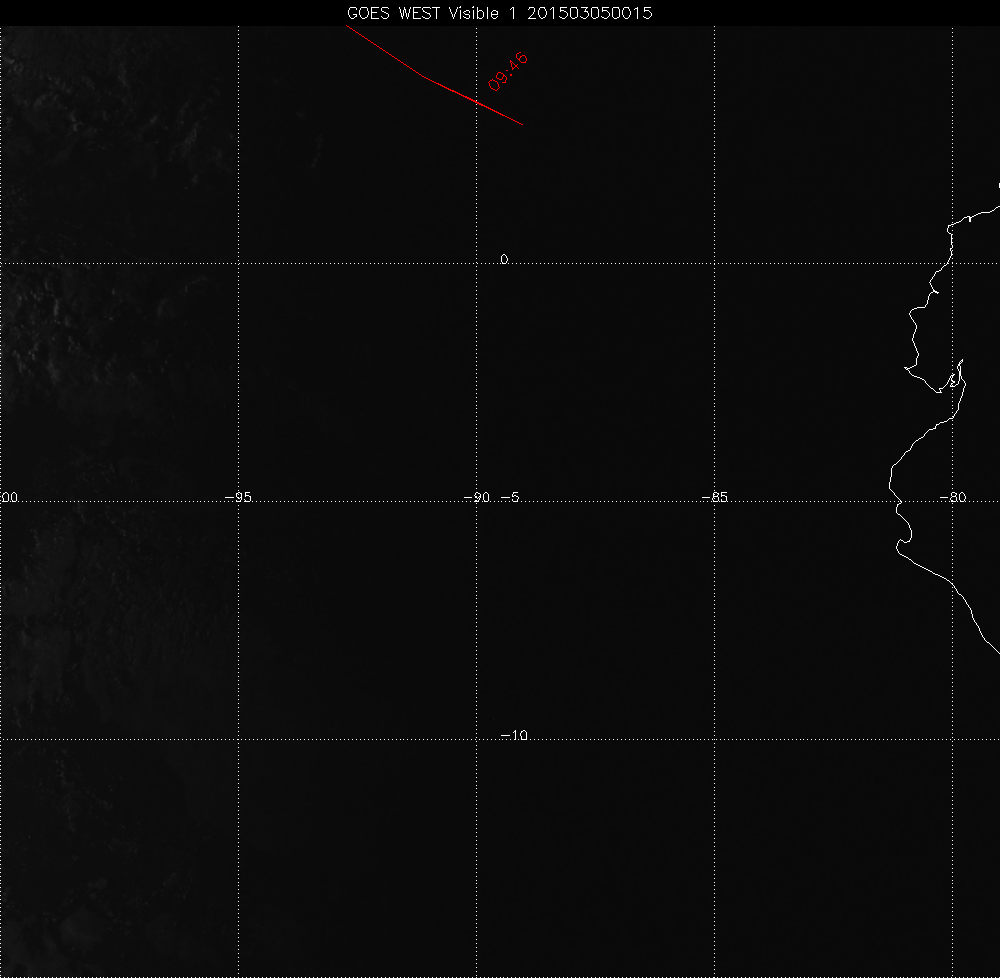Click the red 09:46 track time label
The height and width of the screenshot is (978, 1000).
(x=508, y=71)
